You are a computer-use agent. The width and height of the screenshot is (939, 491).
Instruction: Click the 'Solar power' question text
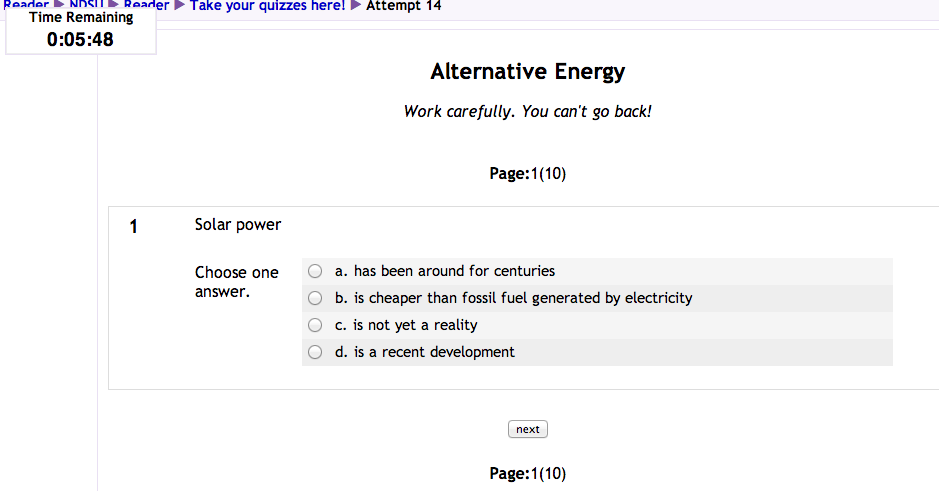coord(238,225)
